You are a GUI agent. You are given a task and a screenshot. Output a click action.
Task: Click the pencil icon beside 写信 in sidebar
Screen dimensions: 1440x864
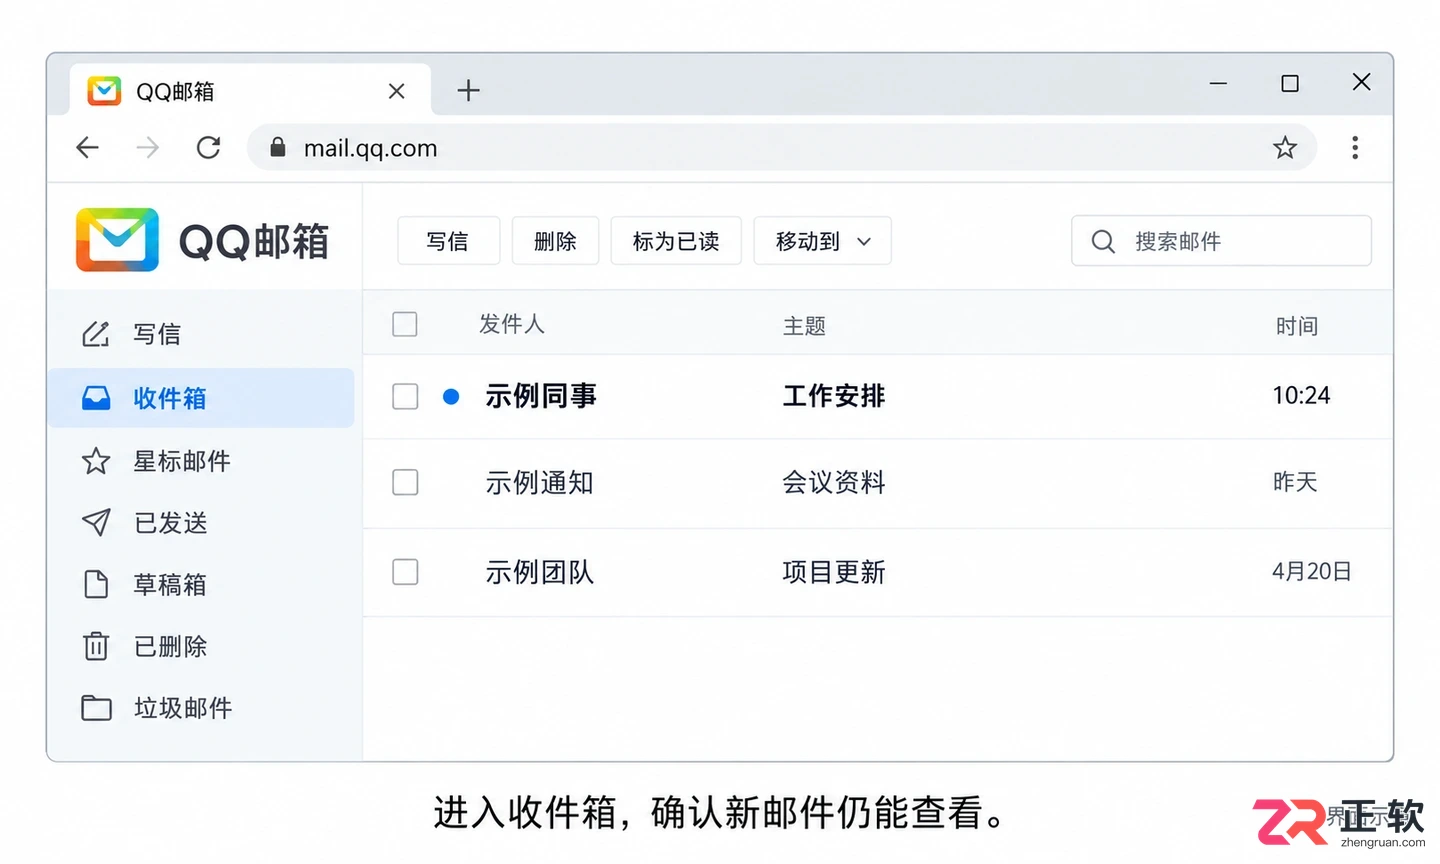[x=96, y=334]
